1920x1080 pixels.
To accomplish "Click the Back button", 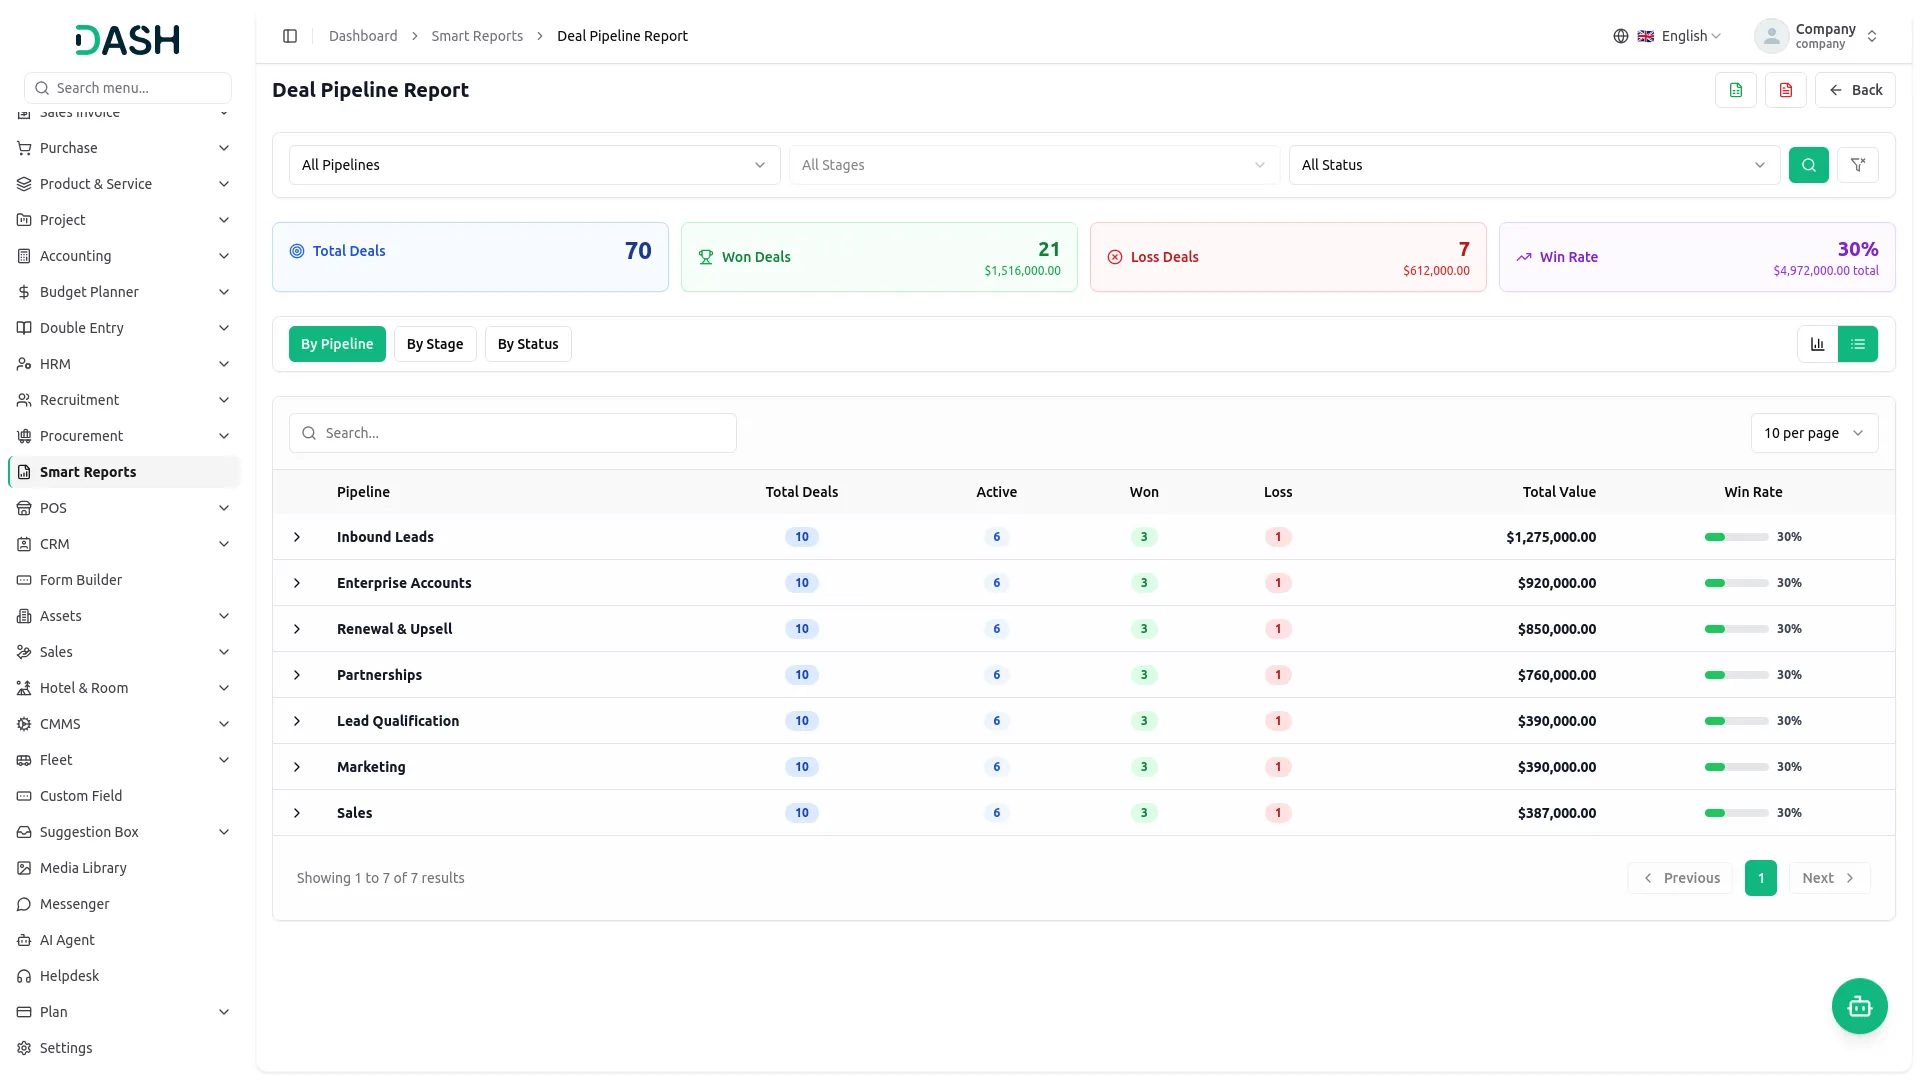I will tap(1855, 90).
